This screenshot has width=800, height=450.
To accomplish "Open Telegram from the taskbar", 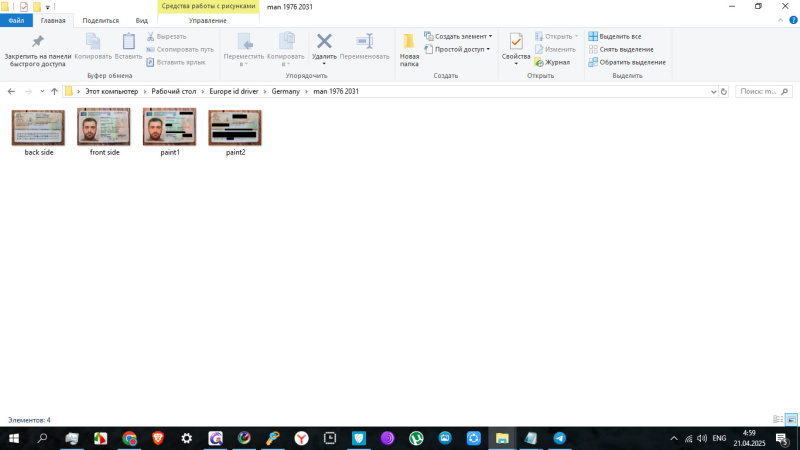I will [x=560, y=438].
